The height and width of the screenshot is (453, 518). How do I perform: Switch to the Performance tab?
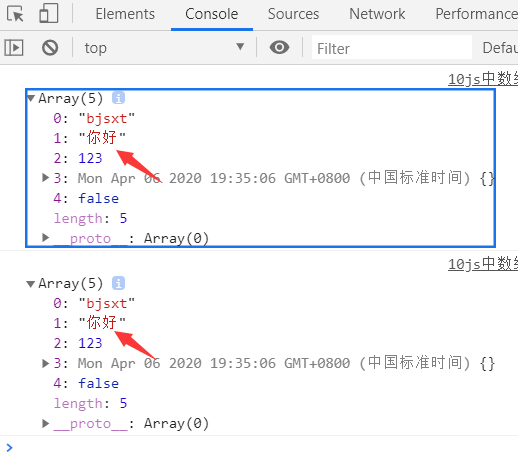[476, 14]
